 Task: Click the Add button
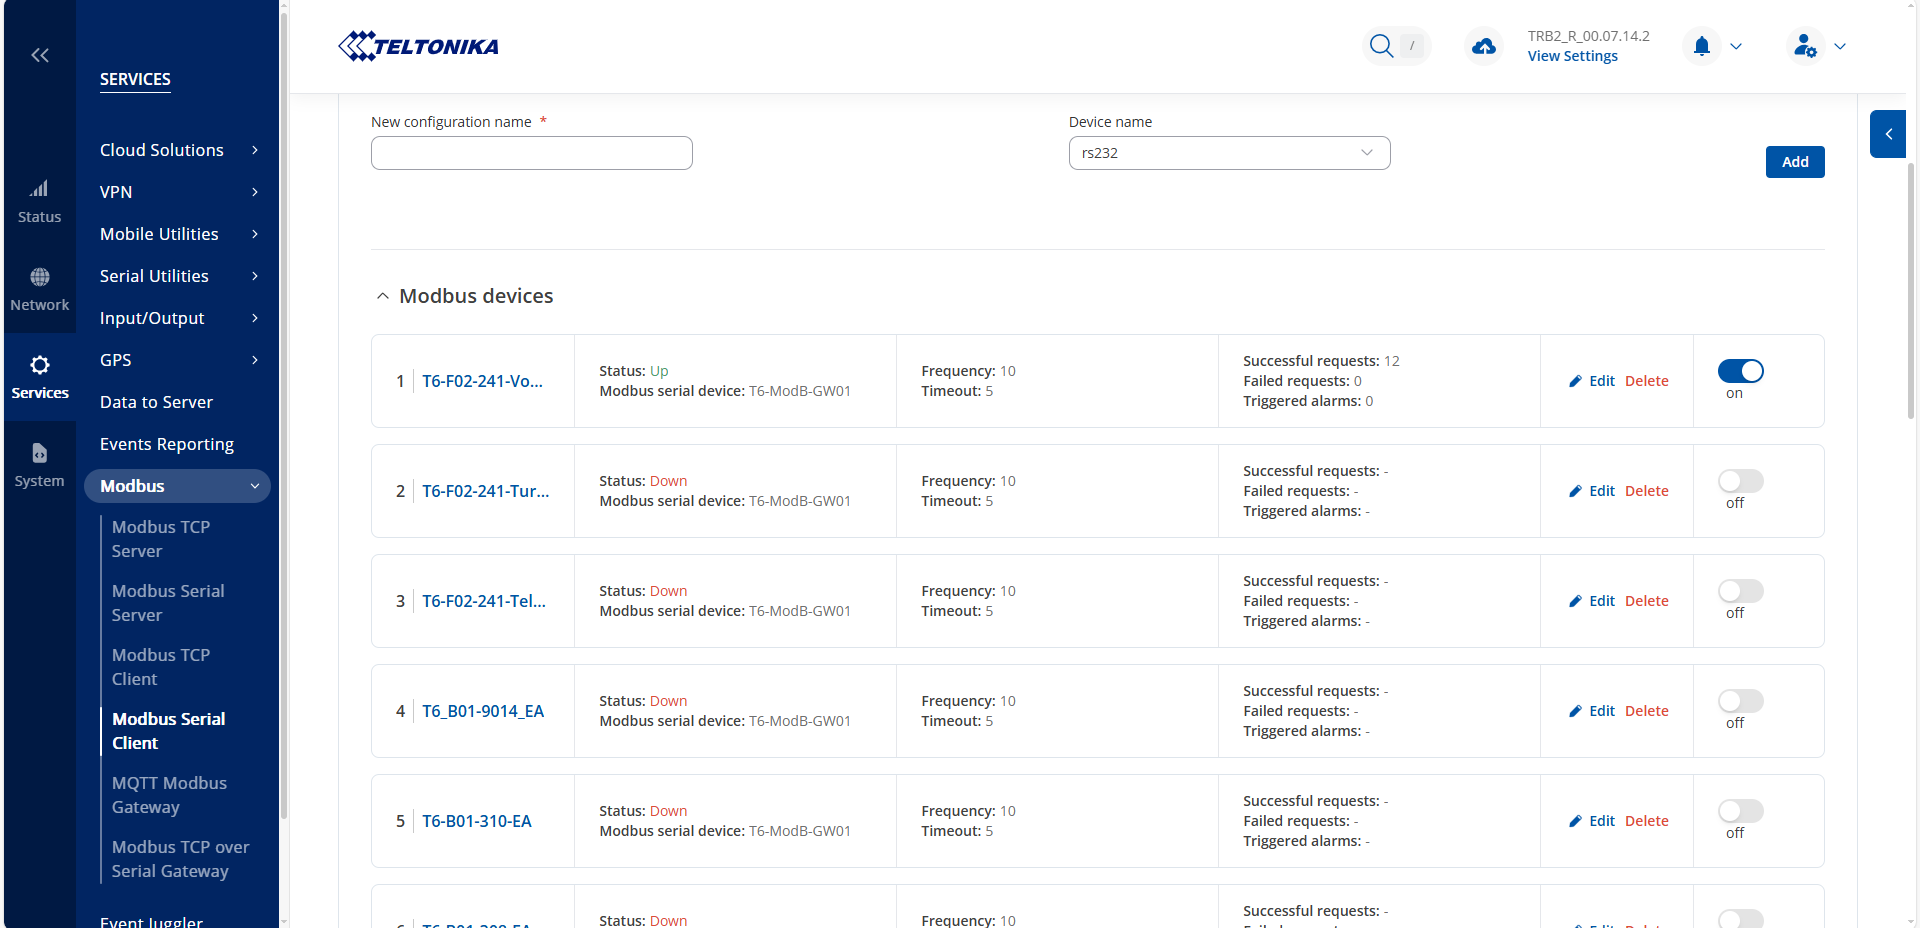1794,162
